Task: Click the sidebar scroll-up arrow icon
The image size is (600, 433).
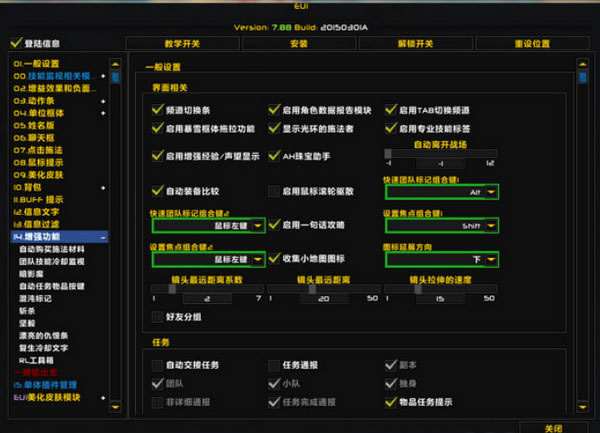Action: tap(115, 64)
